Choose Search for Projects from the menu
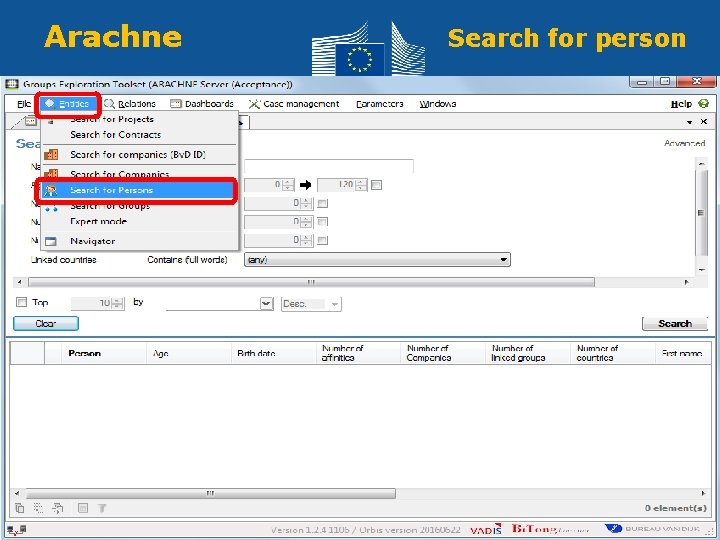Viewport: 720px width, 540px height. coord(112,119)
